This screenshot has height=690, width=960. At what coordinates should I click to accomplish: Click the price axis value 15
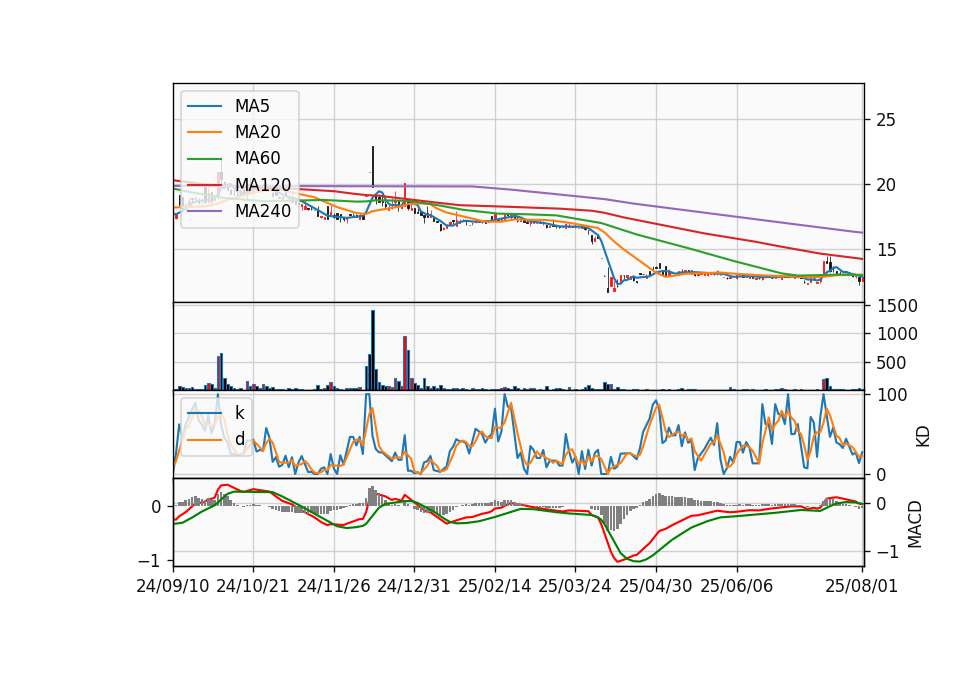pos(886,250)
